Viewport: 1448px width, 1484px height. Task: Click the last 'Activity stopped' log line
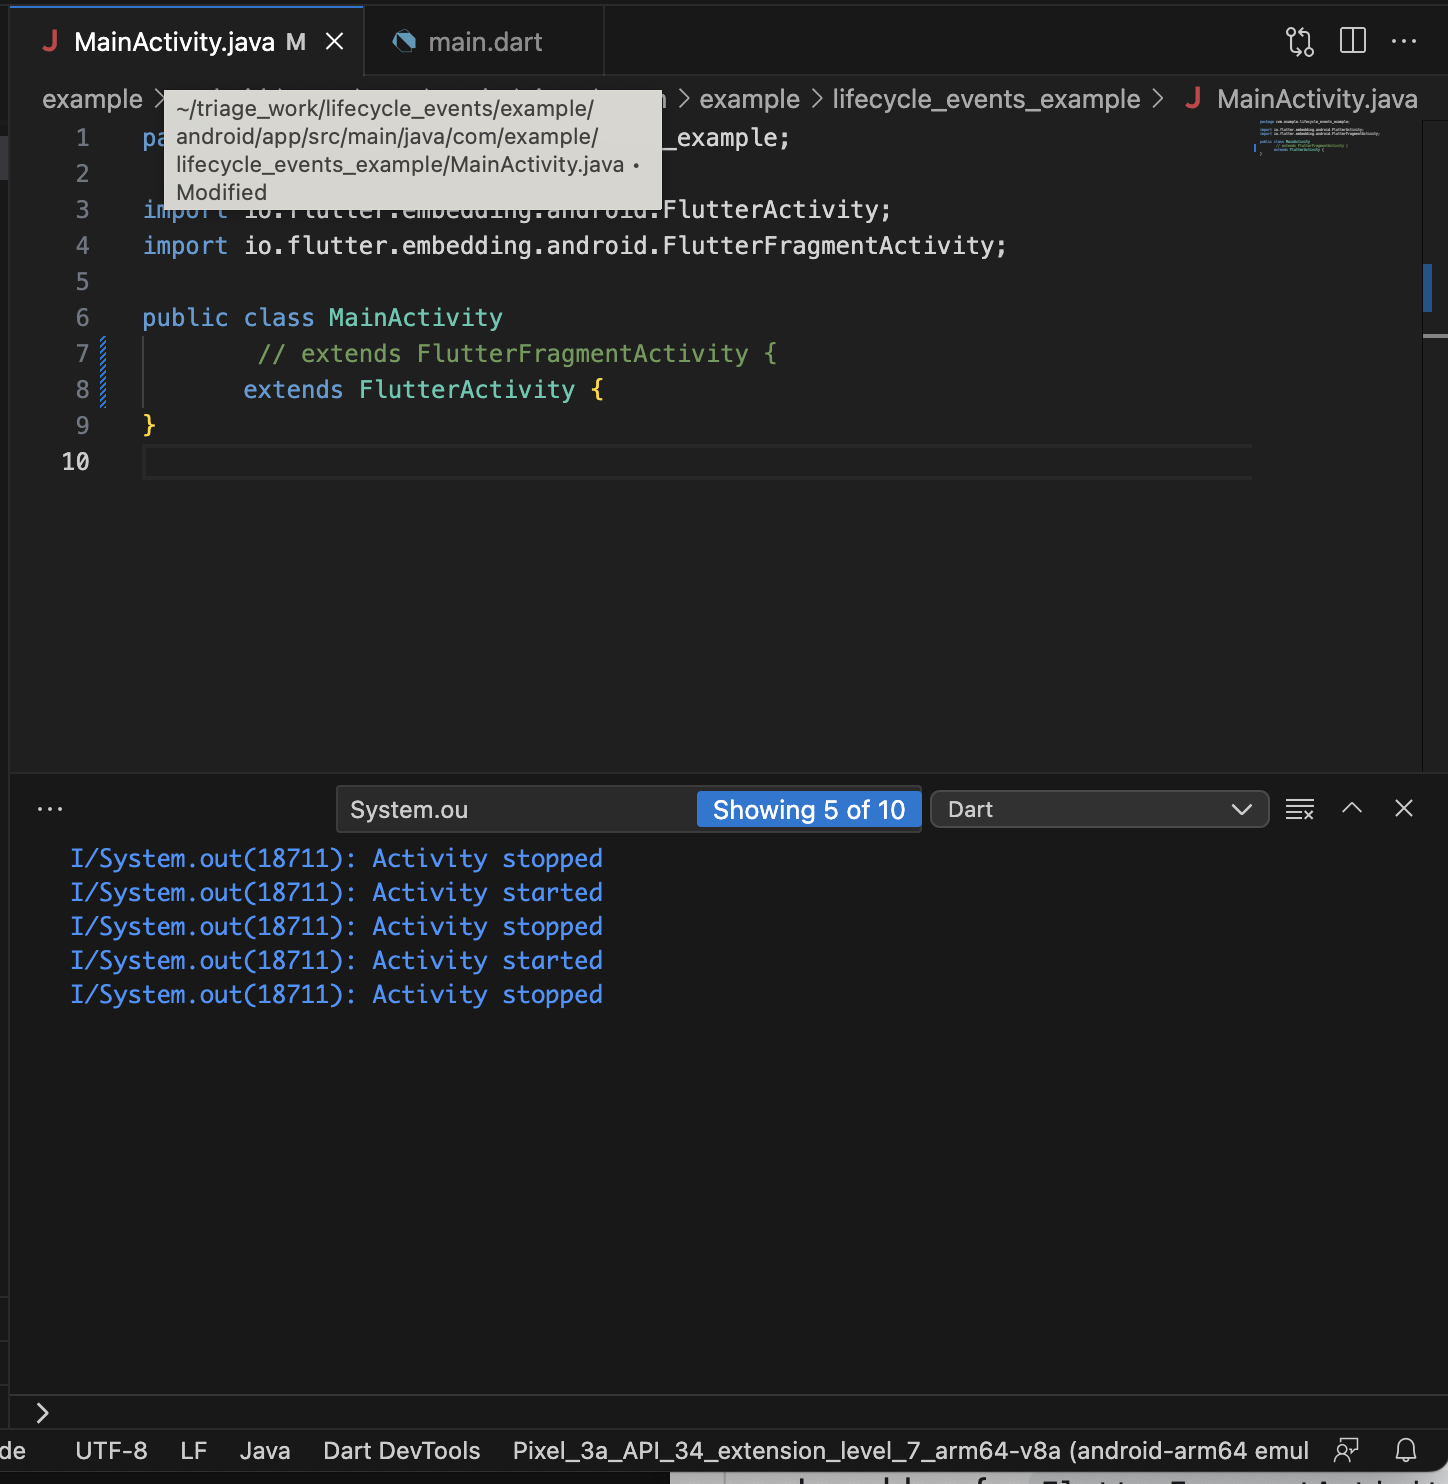[336, 995]
